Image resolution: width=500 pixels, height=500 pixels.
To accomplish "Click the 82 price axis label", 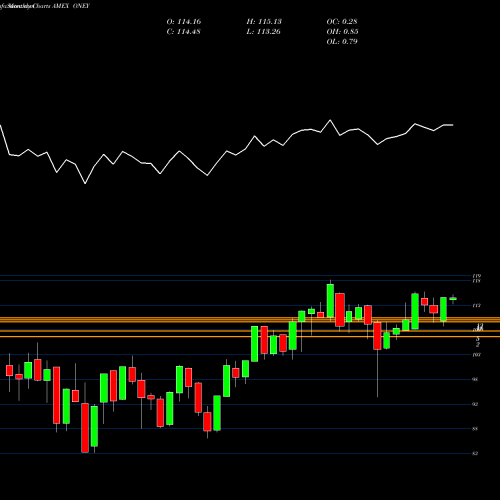I will [475, 454].
